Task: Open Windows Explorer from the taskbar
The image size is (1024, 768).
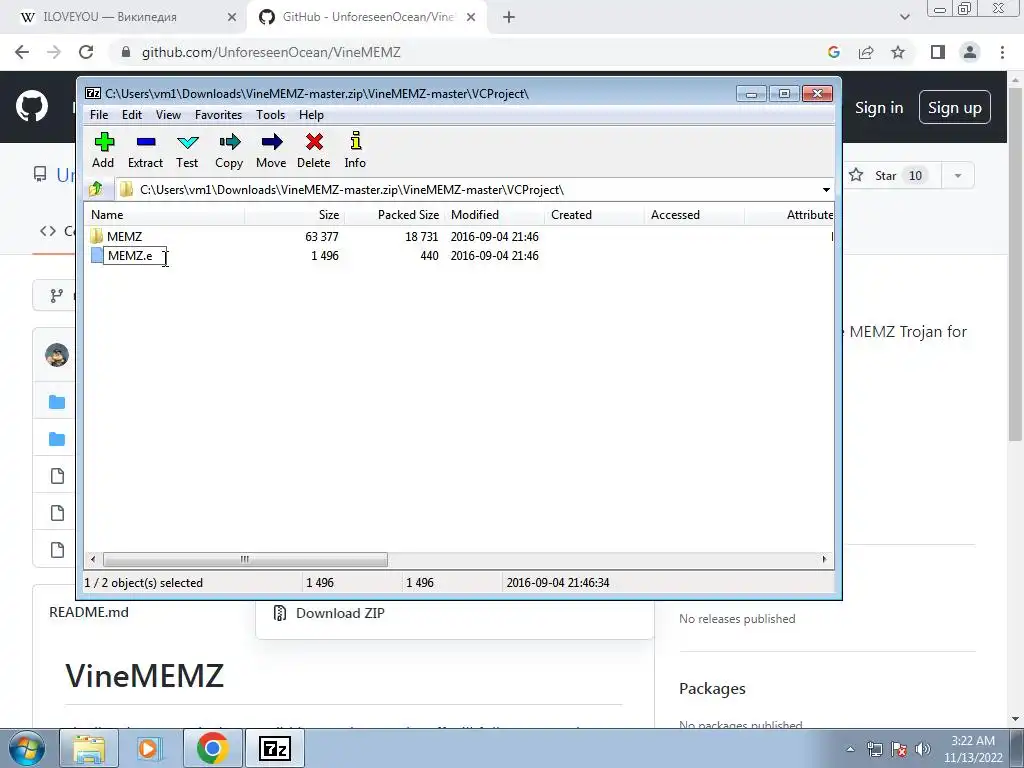Action: 88,748
